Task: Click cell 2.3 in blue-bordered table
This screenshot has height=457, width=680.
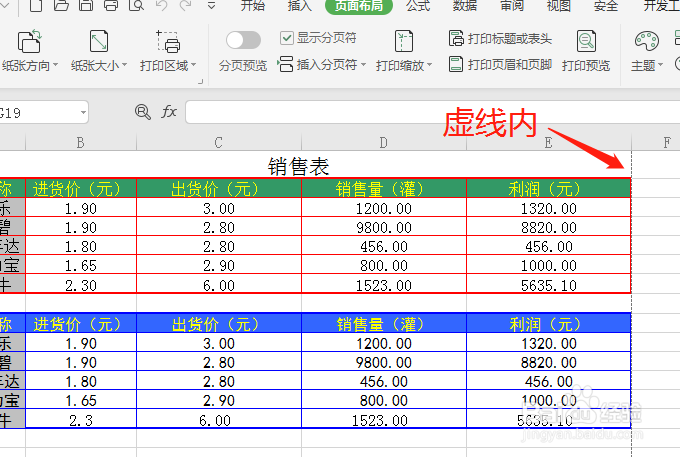Action: coord(81,419)
